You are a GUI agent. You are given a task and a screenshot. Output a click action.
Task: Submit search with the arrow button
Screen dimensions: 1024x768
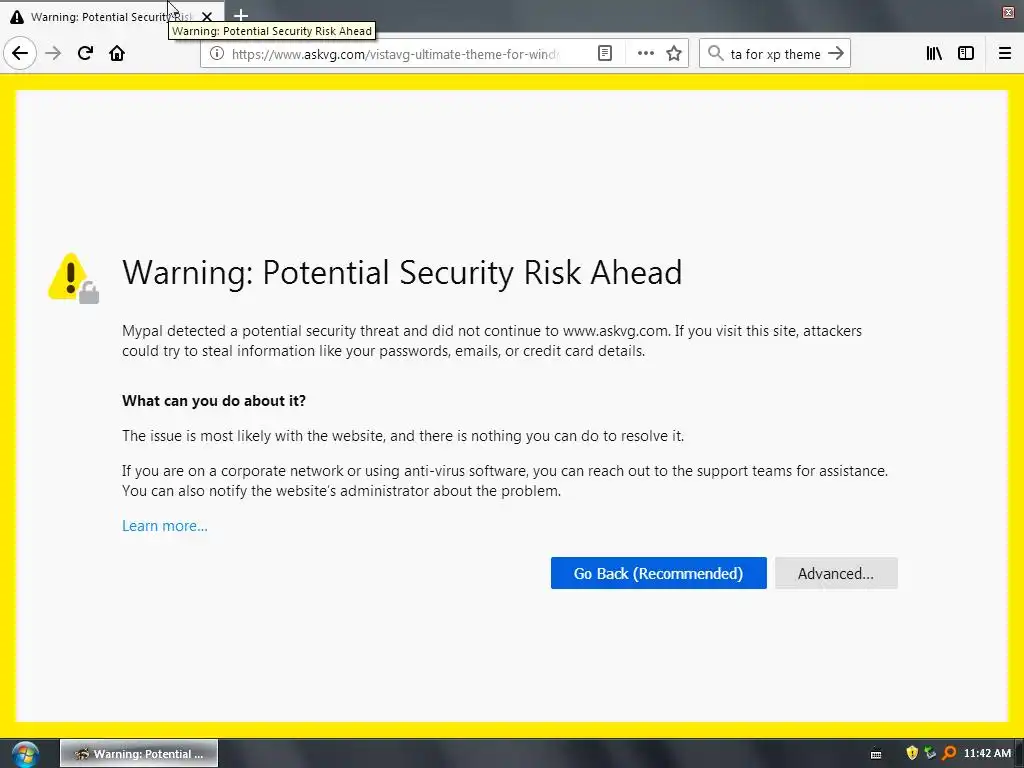pyautogui.click(x=836, y=54)
